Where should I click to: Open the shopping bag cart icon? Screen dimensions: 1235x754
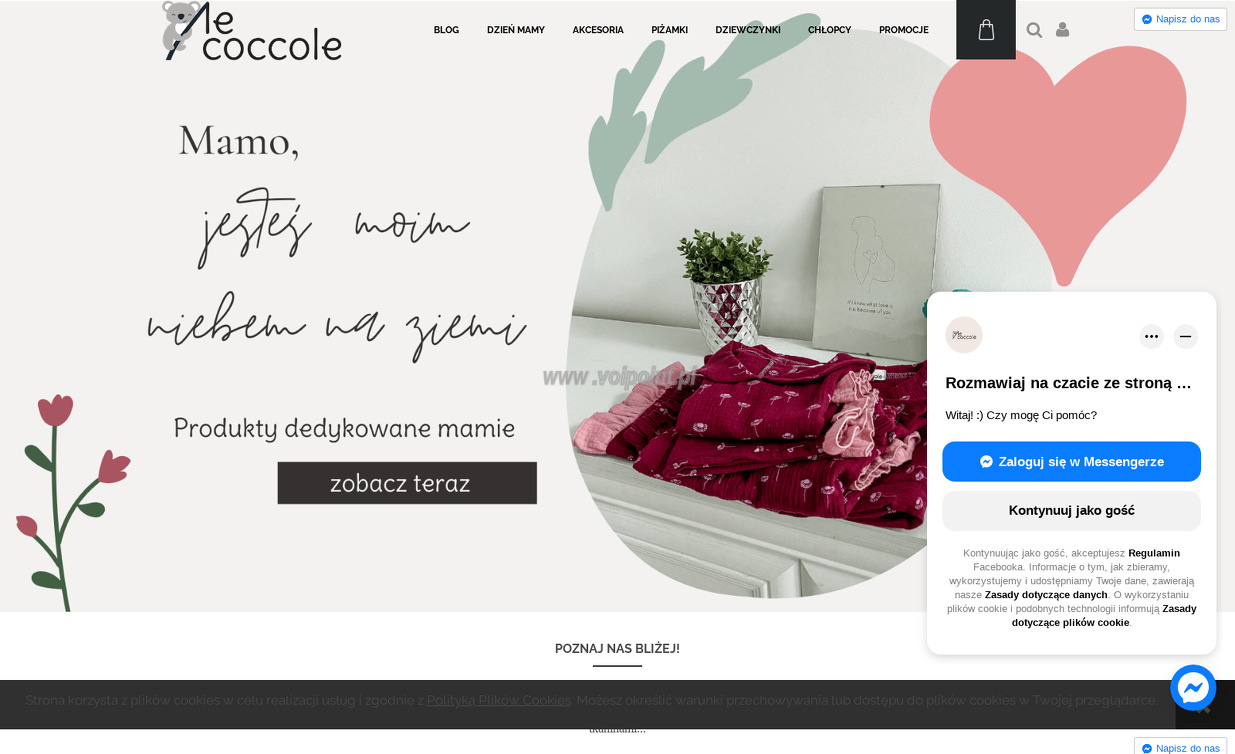pos(986,30)
